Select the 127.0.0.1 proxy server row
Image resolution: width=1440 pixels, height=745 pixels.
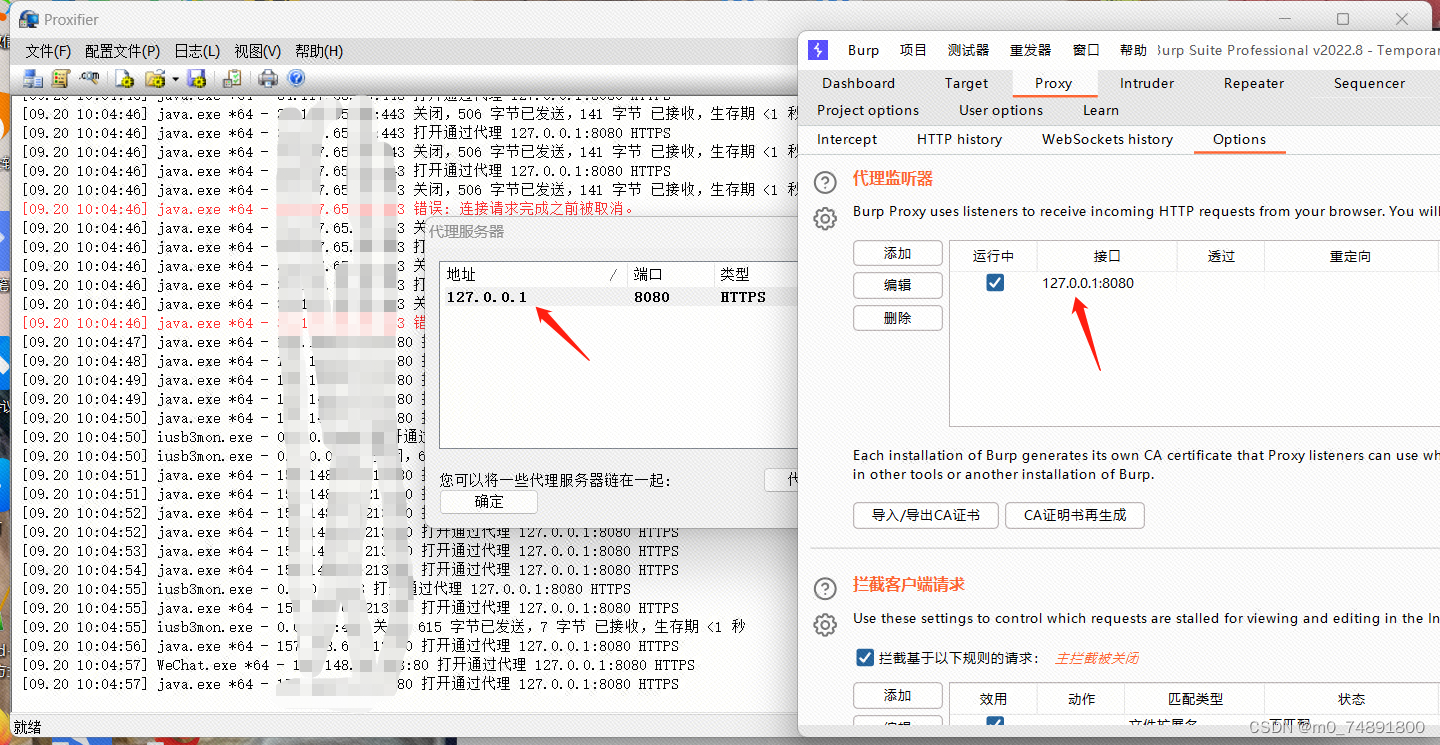coord(620,297)
